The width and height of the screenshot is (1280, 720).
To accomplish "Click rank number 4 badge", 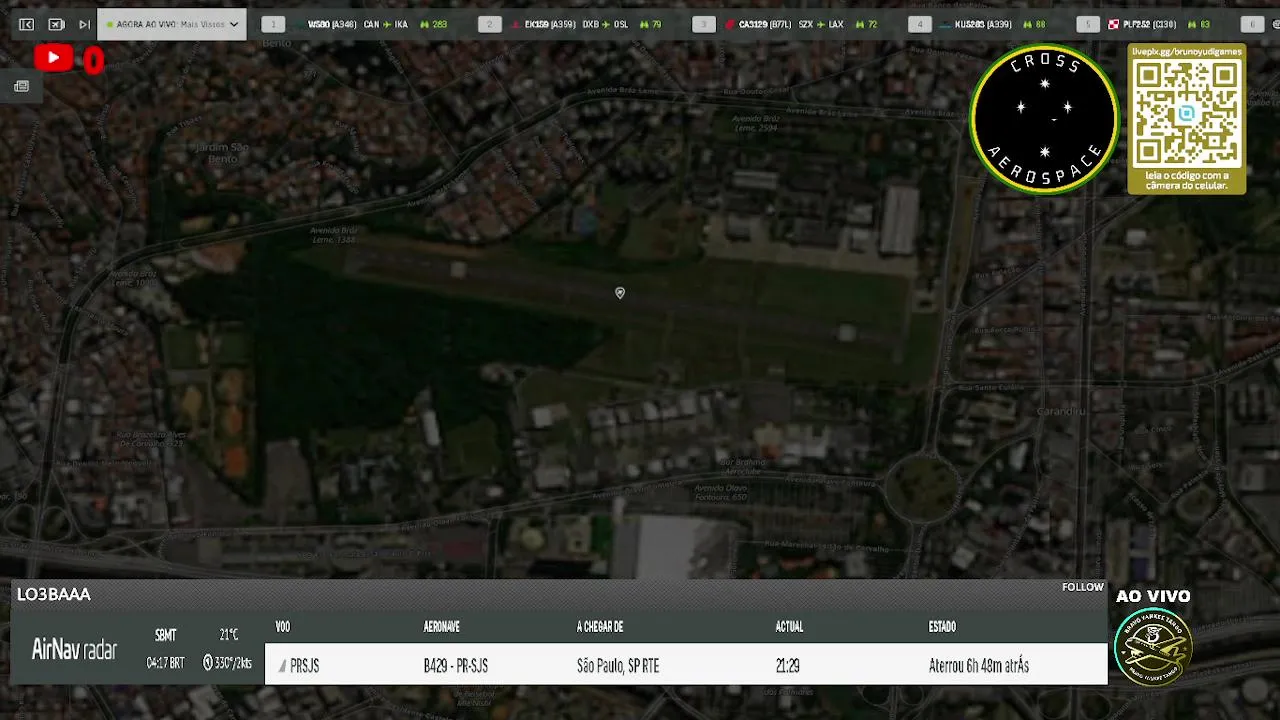I will pyautogui.click(x=920, y=24).
